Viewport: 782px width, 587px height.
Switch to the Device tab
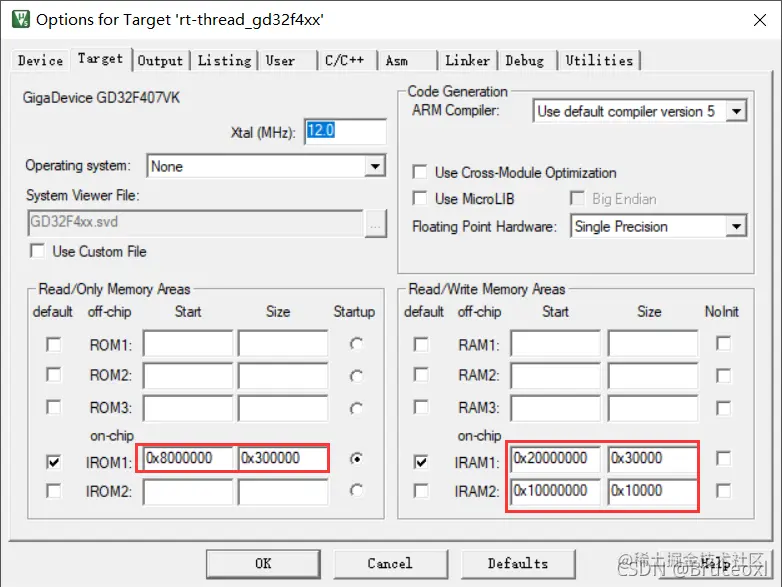pos(40,61)
